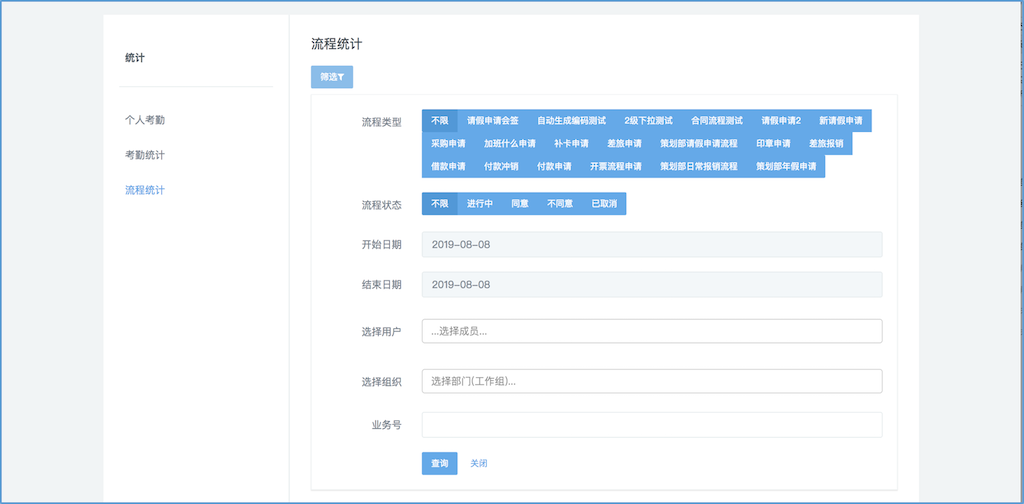Choose 付款申请 process type
Image resolution: width=1024 pixels, height=504 pixels.
tap(554, 166)
